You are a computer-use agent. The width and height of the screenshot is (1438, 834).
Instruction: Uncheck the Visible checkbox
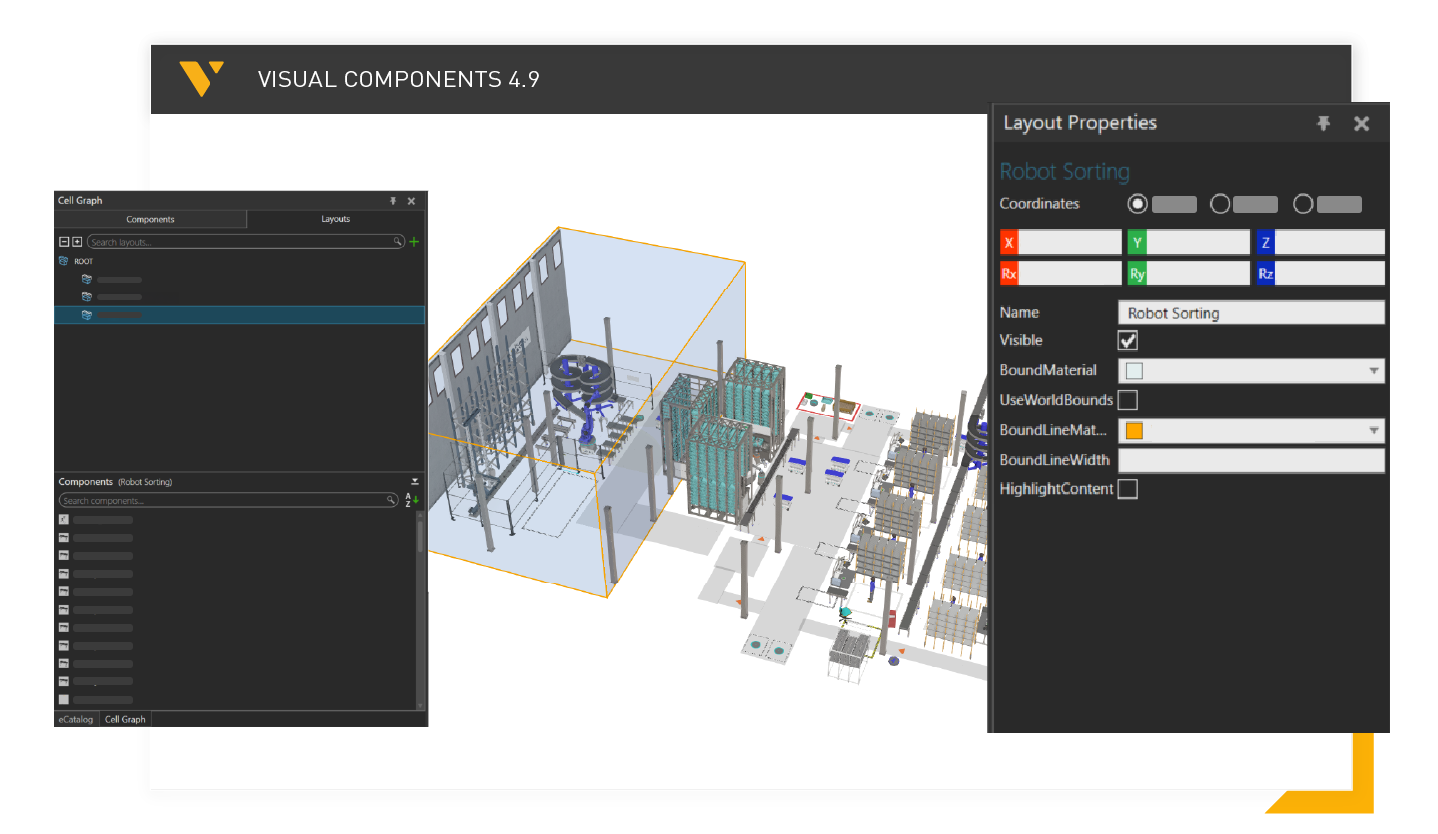tap(1128, 341)
